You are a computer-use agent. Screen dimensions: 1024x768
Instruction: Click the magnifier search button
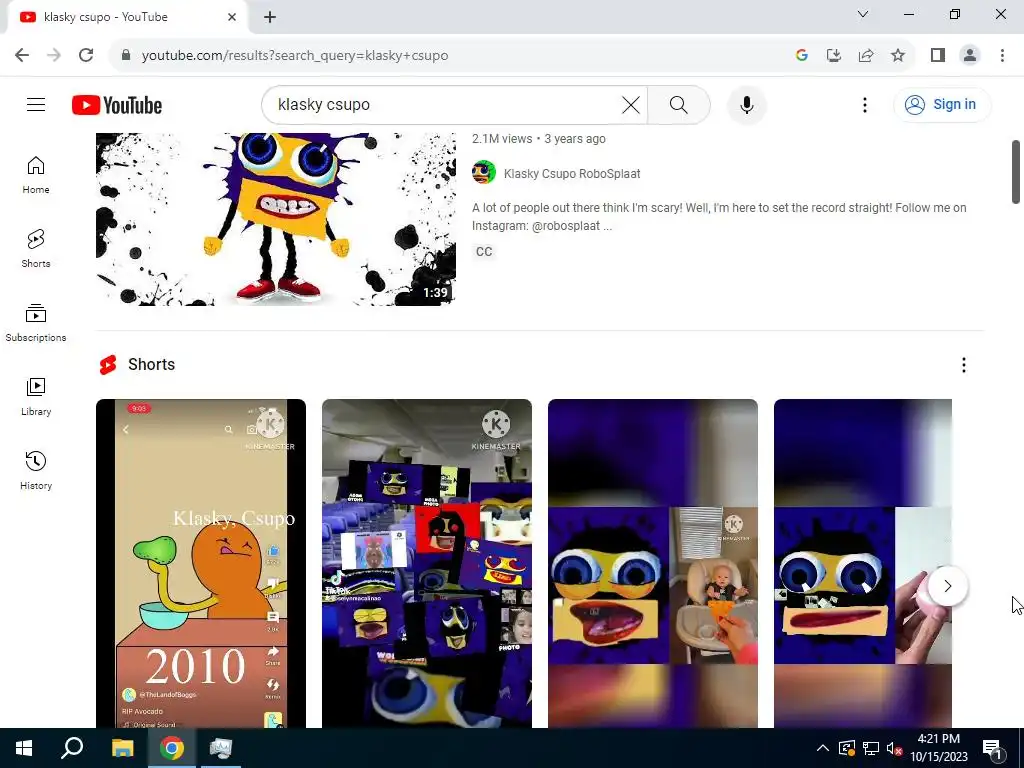[679, 104]
